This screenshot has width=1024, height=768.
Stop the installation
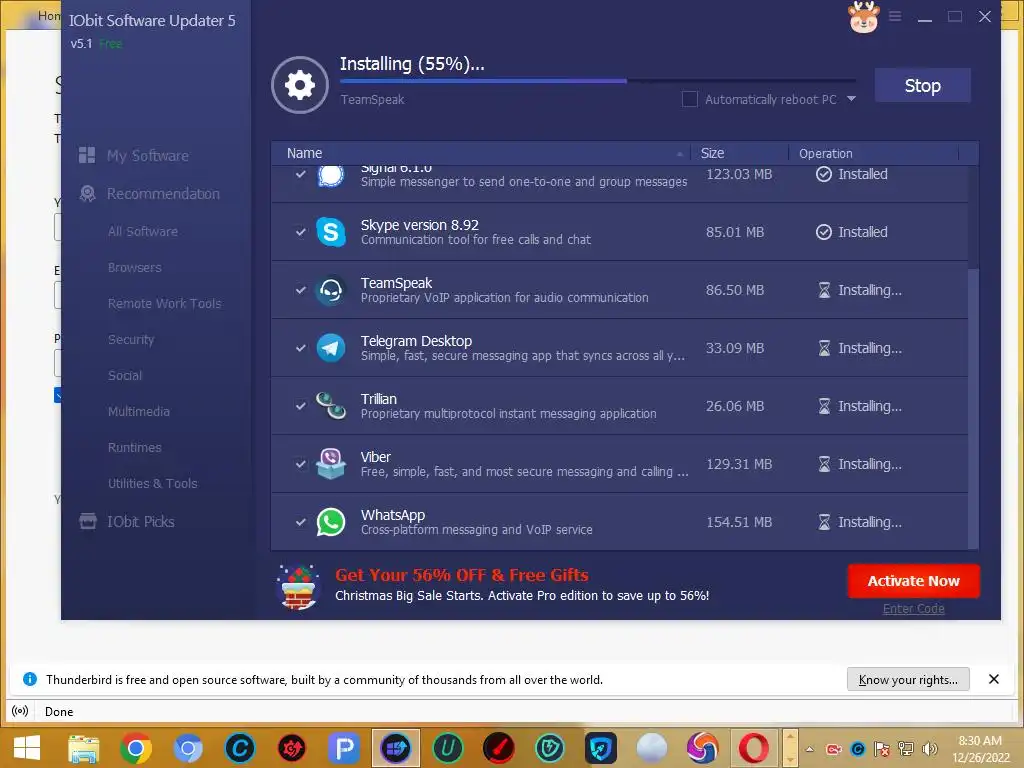tap(922, 86)
